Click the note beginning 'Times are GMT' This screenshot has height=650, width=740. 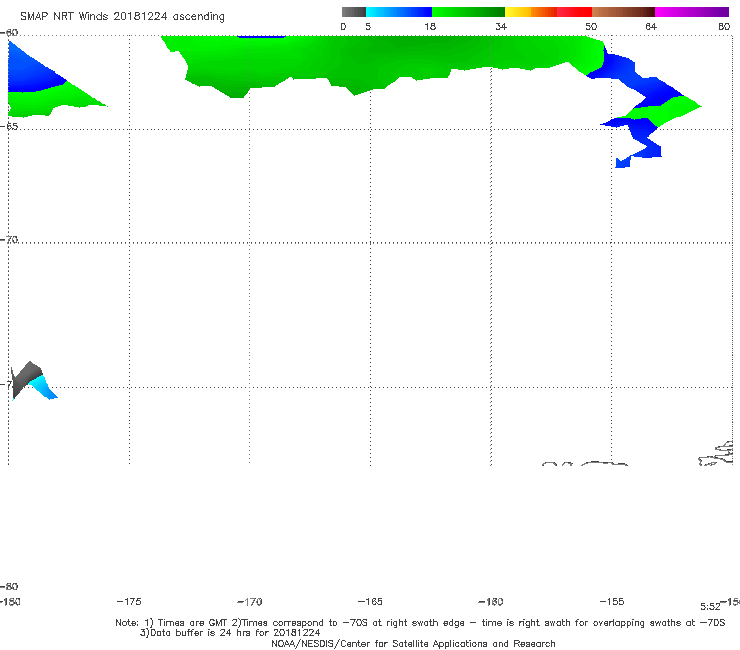(420, 623)
